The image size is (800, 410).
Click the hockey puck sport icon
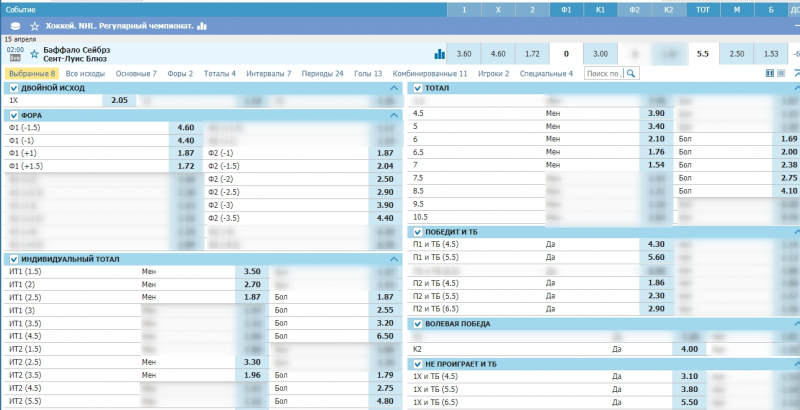point(13,25)
